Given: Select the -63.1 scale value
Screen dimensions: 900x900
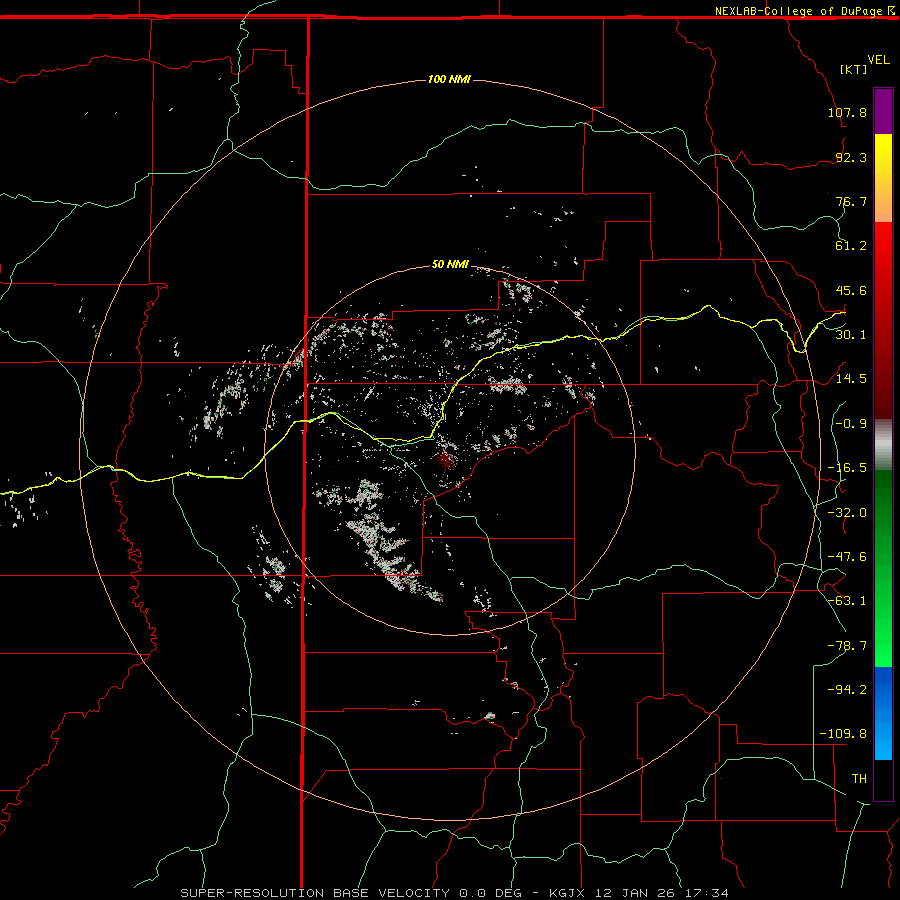Looking at the screenshot, I should [x=847, y=601].
